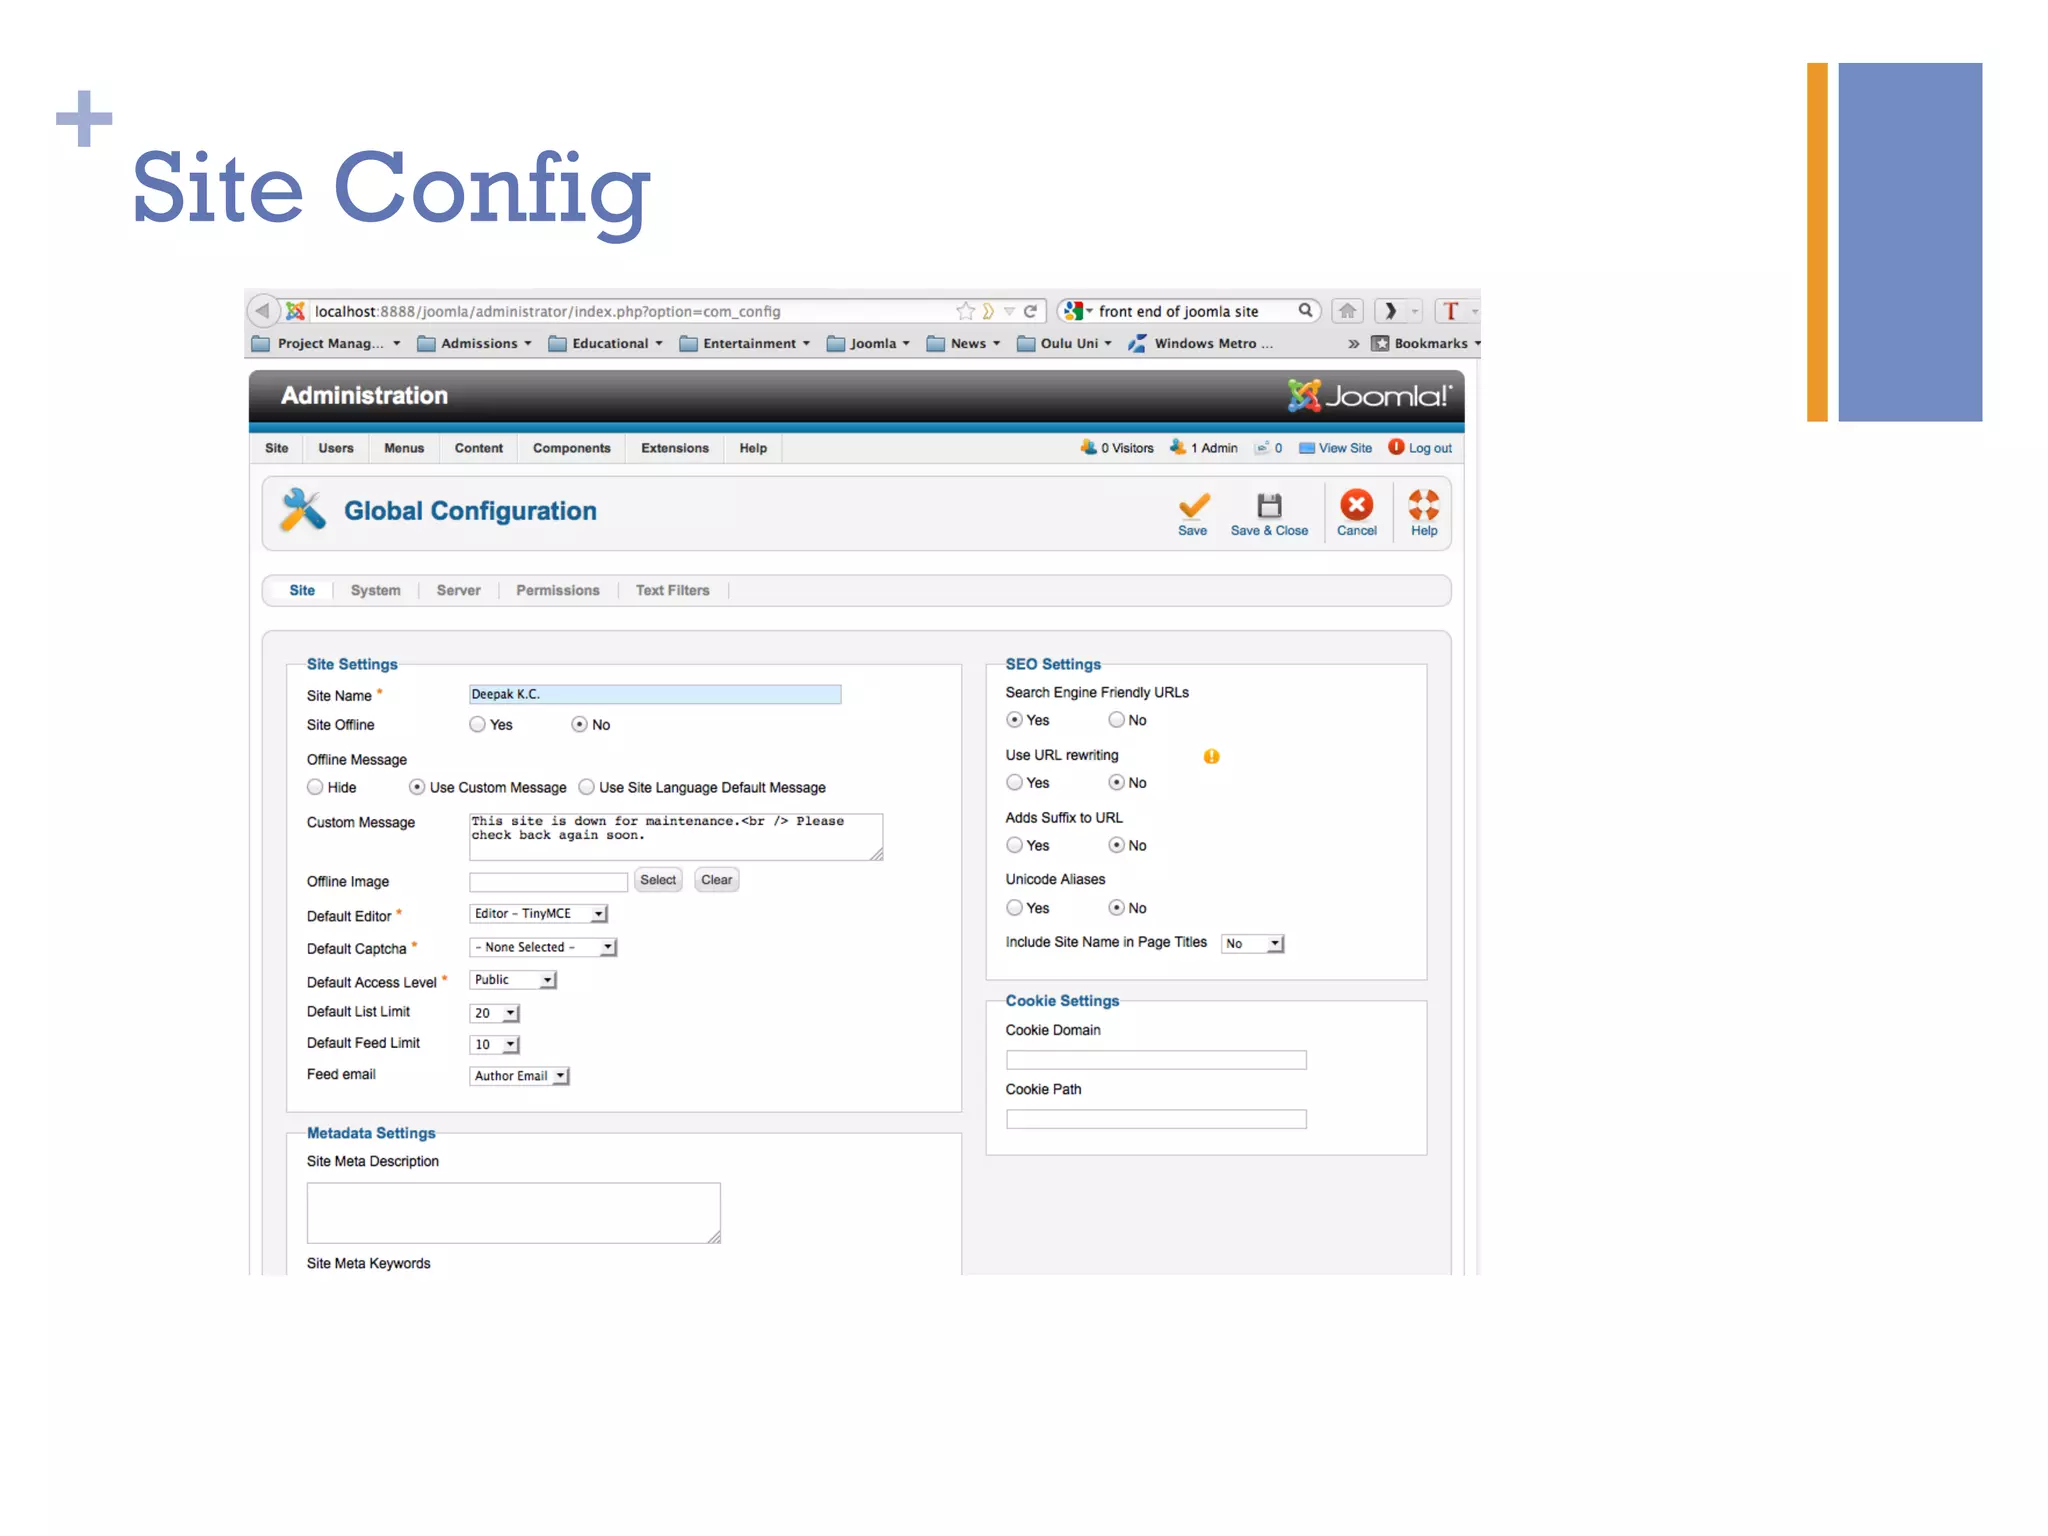2048x1536 pixels.
Task: Expand the Admissions bookmarks folder
Action: [x=474, y=343]
